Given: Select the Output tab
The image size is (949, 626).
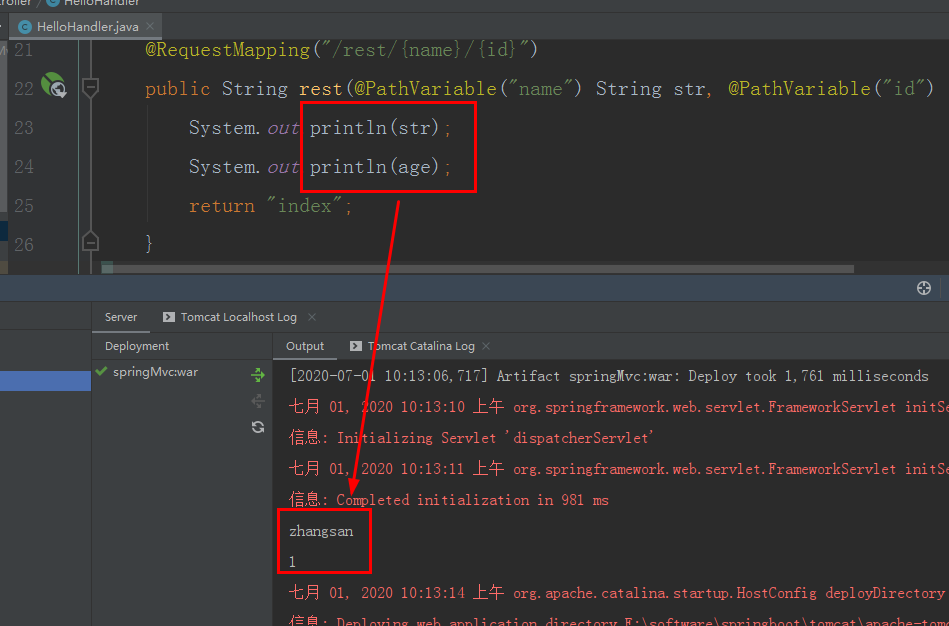Looking at the screenshot, I should click(x=305, y=346).
